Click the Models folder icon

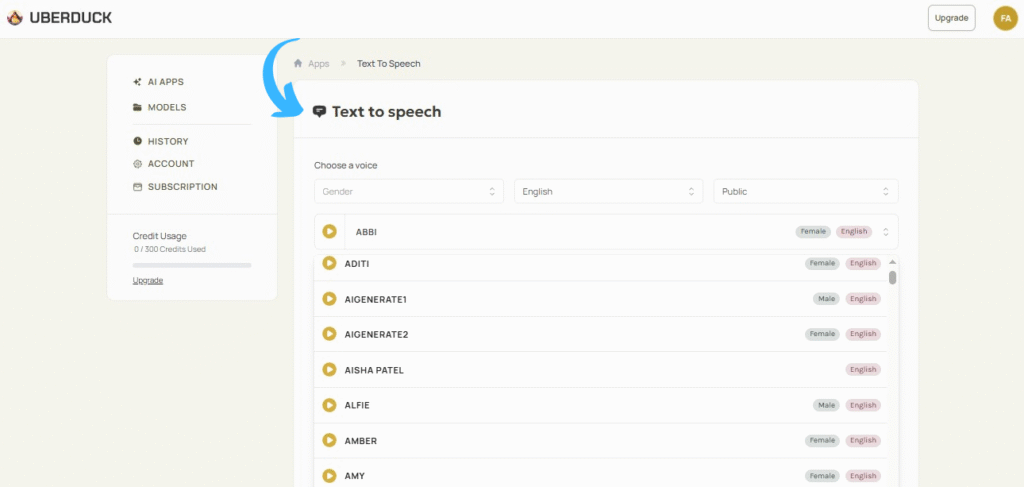pos(137,107)
